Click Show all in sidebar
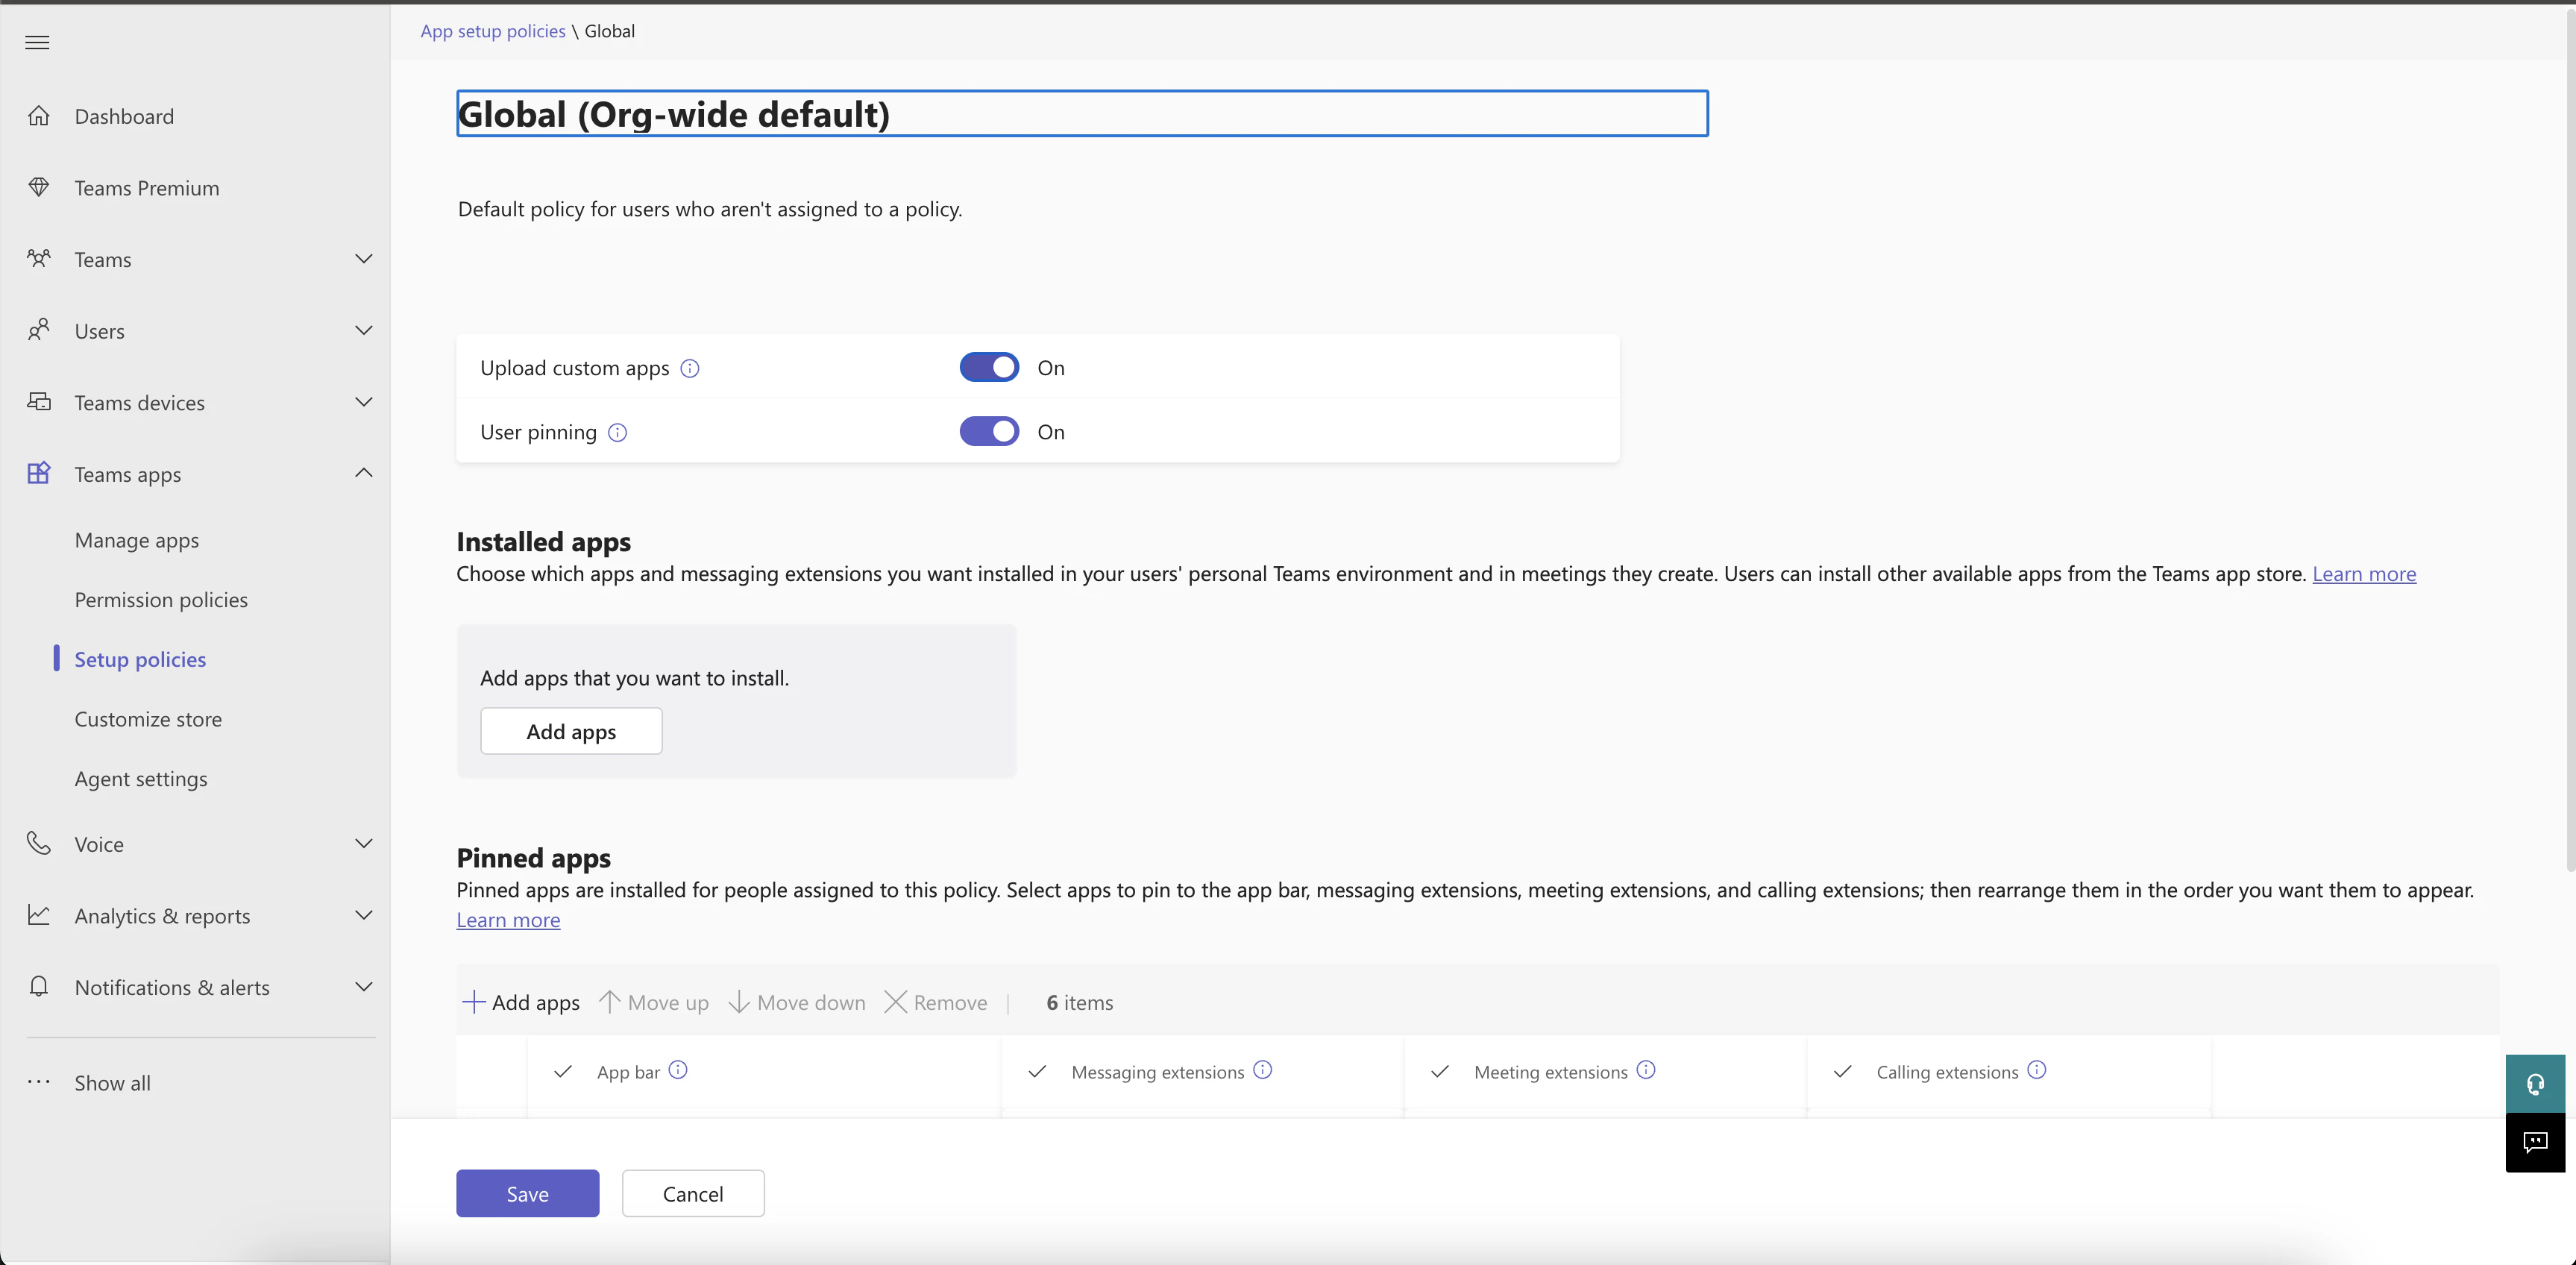The height and width of the screenshot is (1265, 2576). click(x=113, y=1083)
